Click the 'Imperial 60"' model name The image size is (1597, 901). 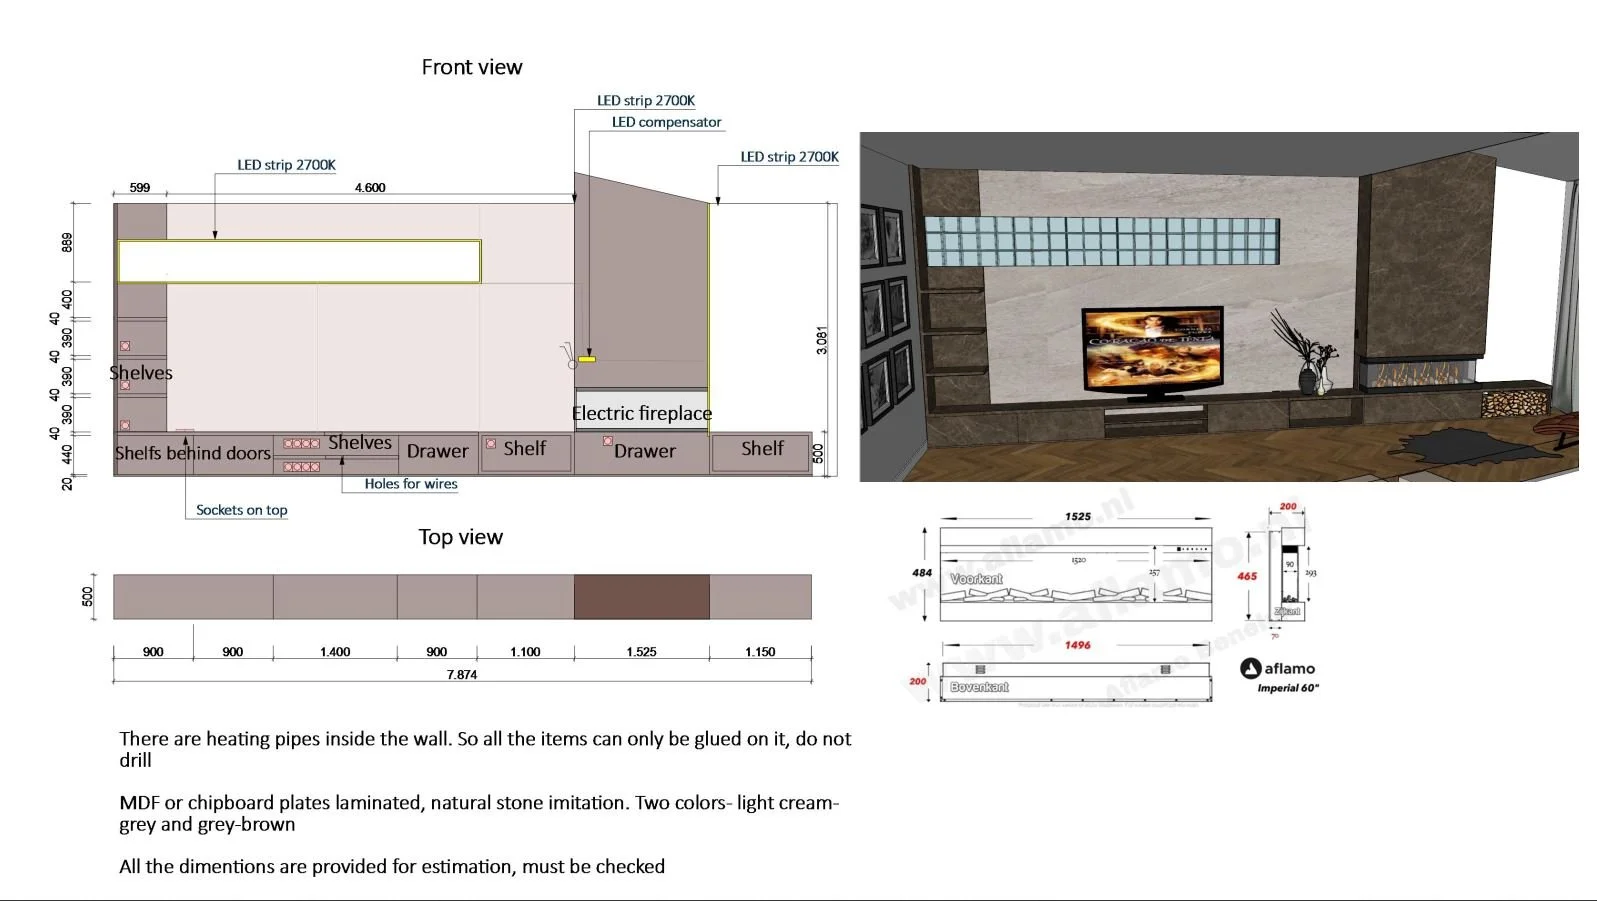click(x=1288, y=688)
